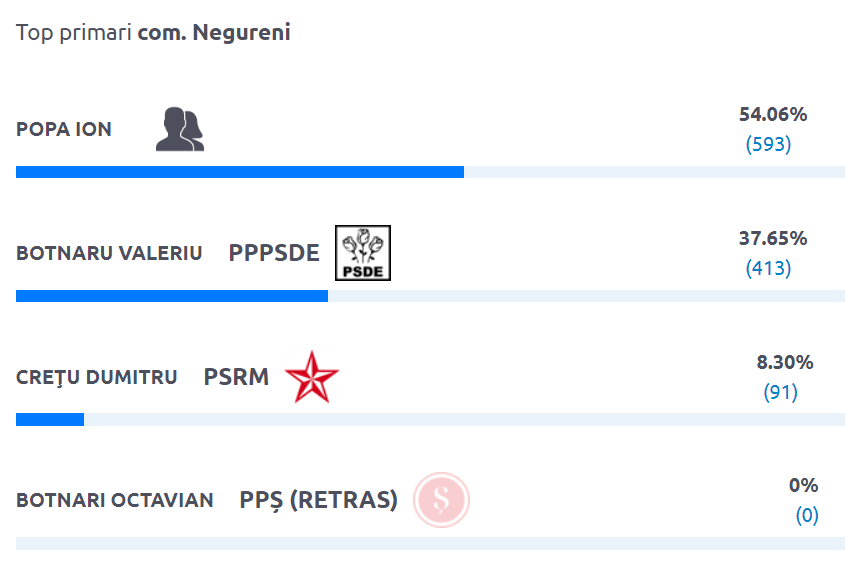This screenshot has width=867, height=582.
Task: Click Crețu Dumitru's vote progress bar
Action: pyautogui.click(x=430, y=420)
